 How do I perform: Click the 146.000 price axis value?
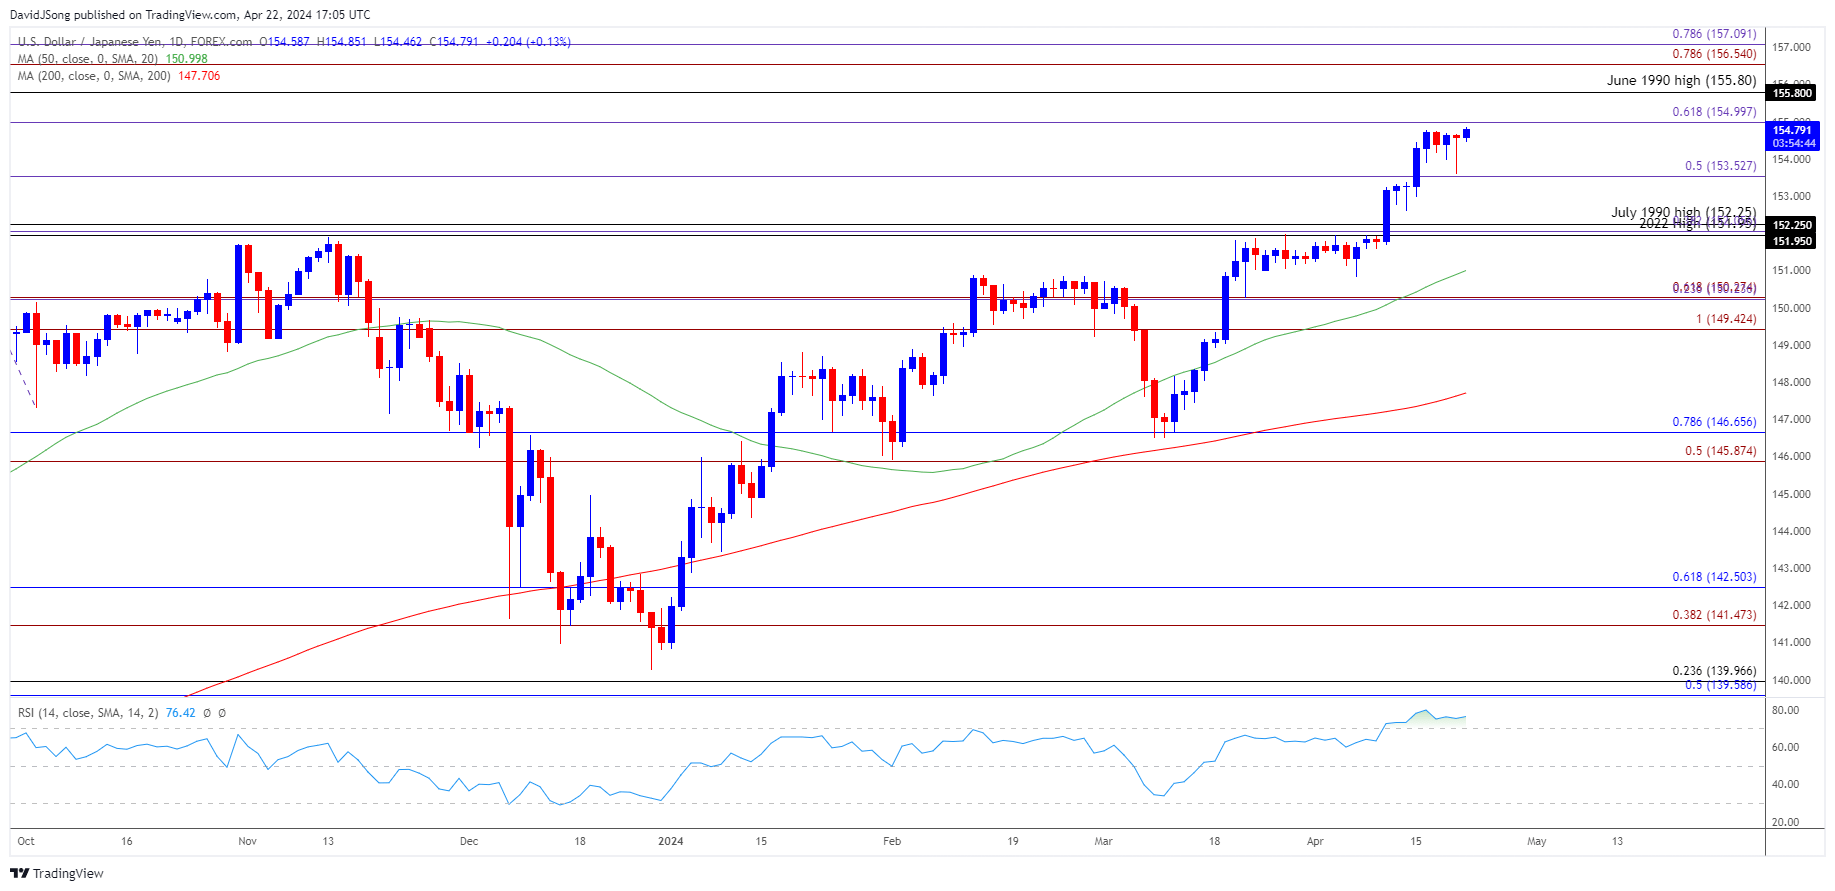click(1791, 456)
